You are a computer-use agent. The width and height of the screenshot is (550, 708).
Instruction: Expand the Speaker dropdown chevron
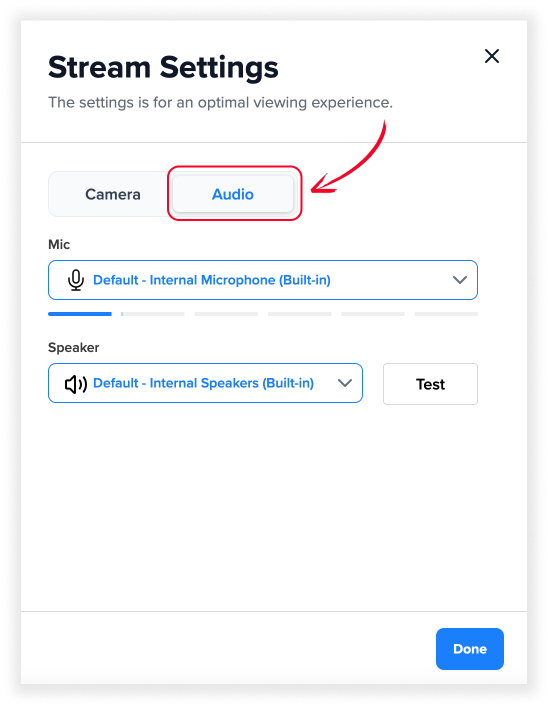point(345,383)
